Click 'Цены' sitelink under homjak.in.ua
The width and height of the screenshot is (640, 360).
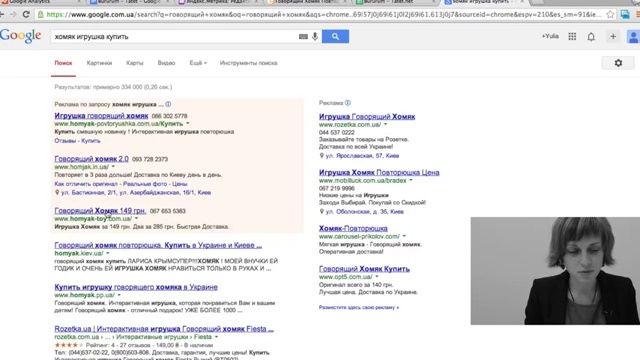pos(180,184)
